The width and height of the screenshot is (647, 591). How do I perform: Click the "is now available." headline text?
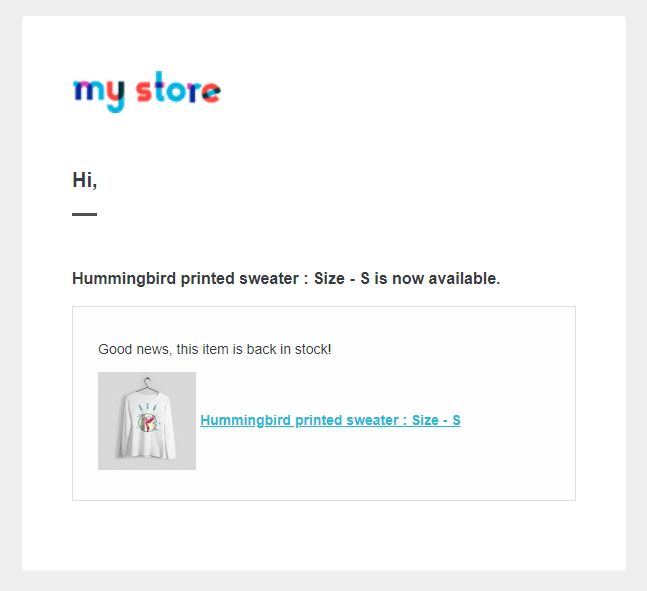(x=437, y=278)
